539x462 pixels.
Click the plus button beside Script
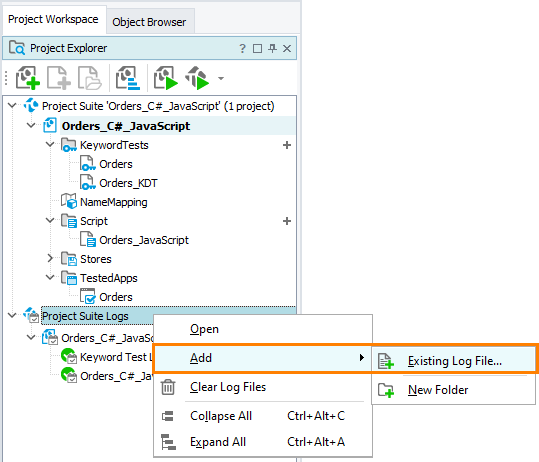pos(287,221)
